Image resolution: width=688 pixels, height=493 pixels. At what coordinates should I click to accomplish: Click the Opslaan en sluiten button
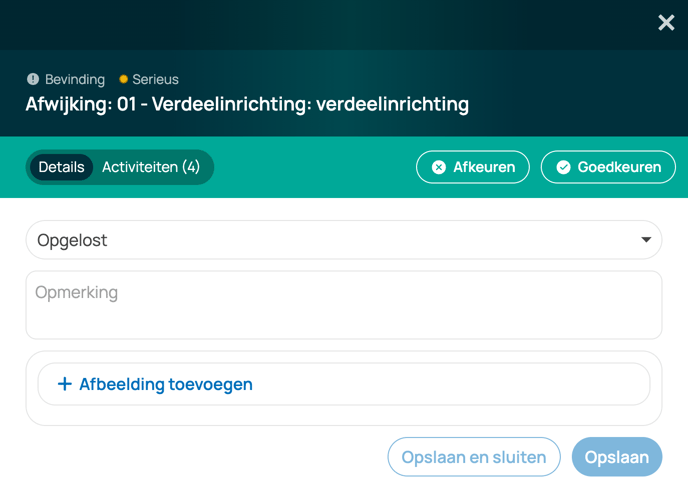click(x=474, y=457)
